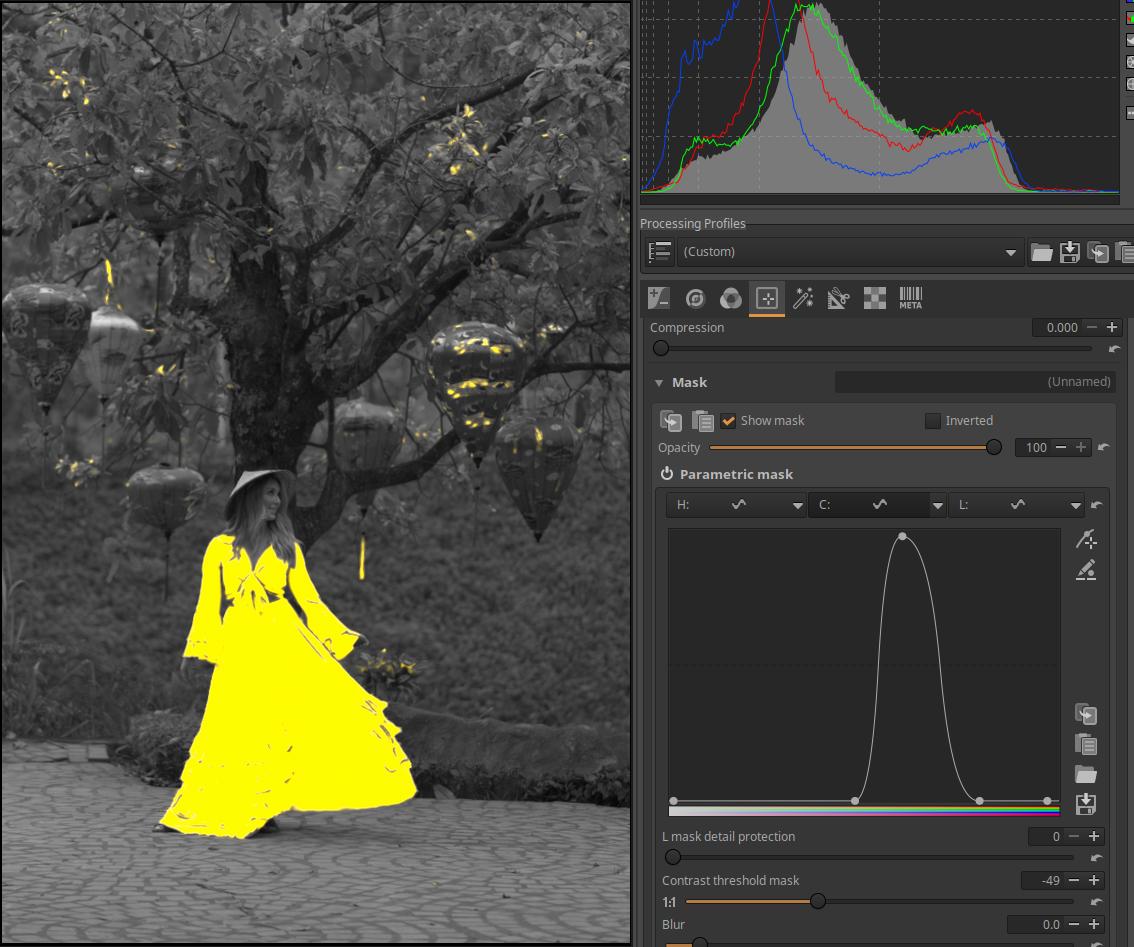Open the Transform tab with scissors icon
1134x947 pixels.
(838, 298)
